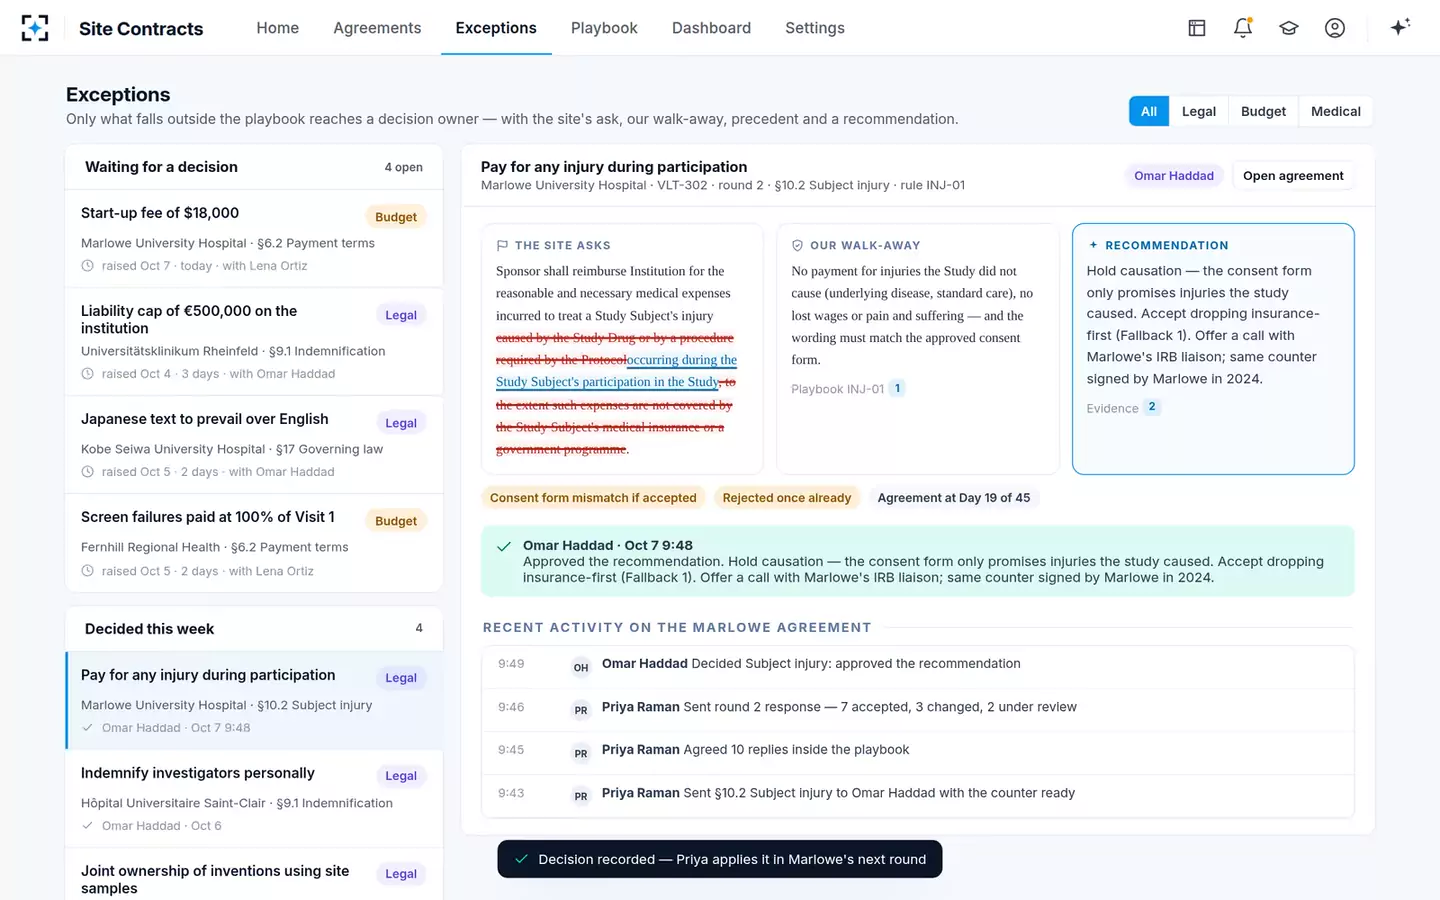Open Liability cap of €500,000 exception
Viewport: 1440px width, 900px height.
click(254, 341)
